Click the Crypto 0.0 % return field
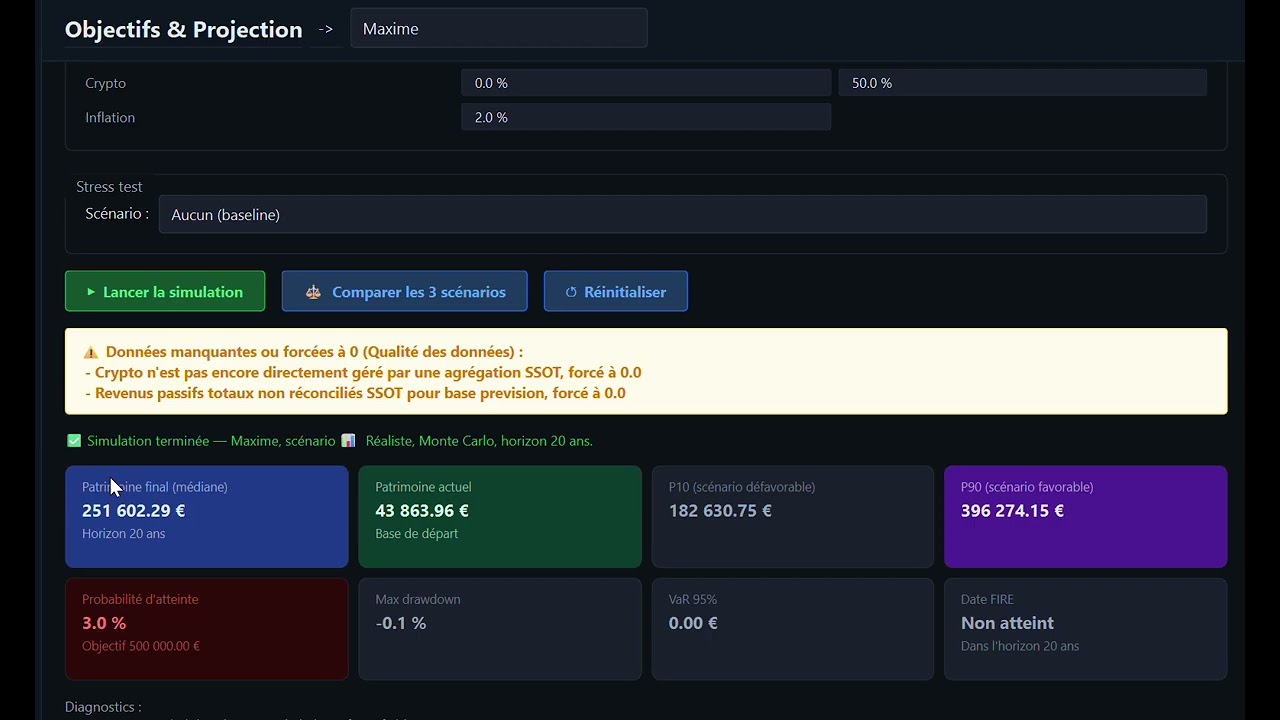Image resolution: width=1280 pixels, height=720 pixels. 646,83
